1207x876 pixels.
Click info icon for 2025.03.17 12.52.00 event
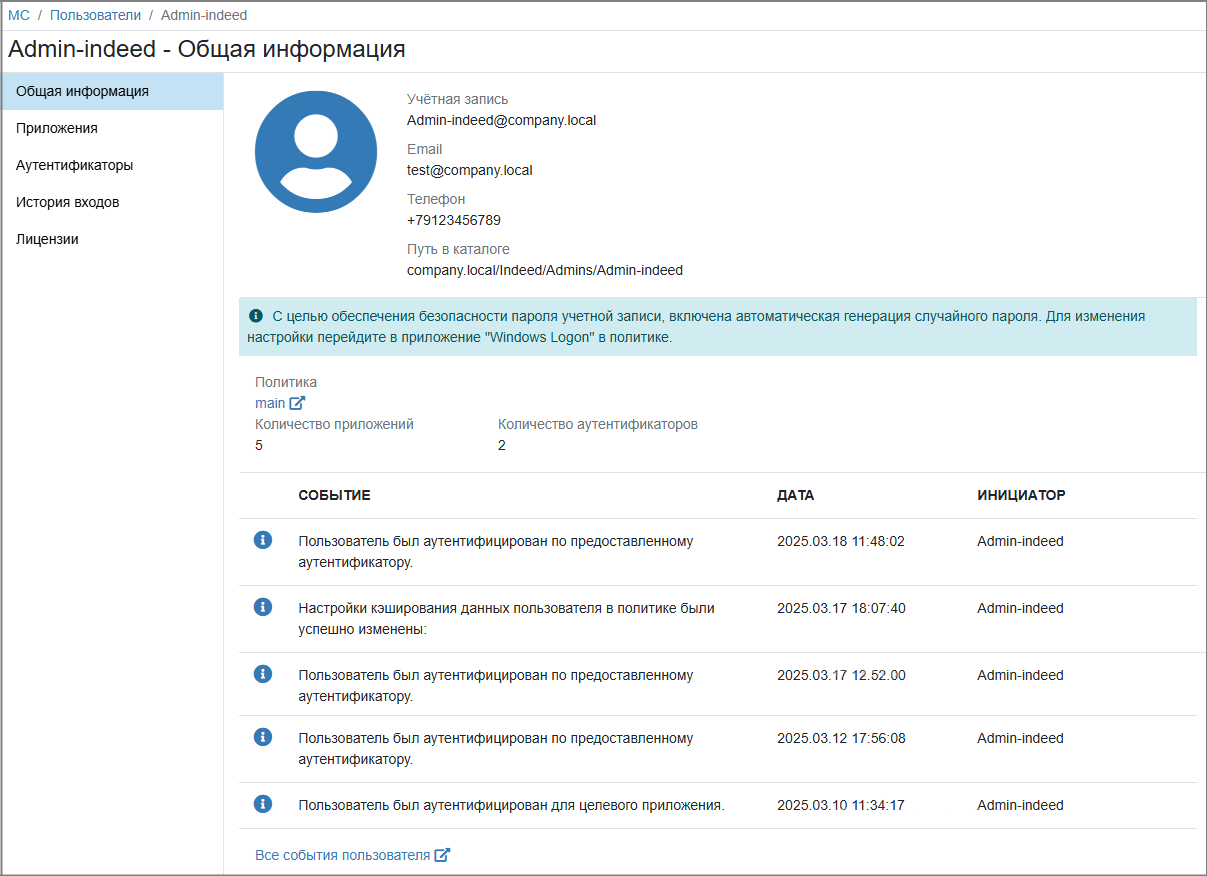pos(263,674)
